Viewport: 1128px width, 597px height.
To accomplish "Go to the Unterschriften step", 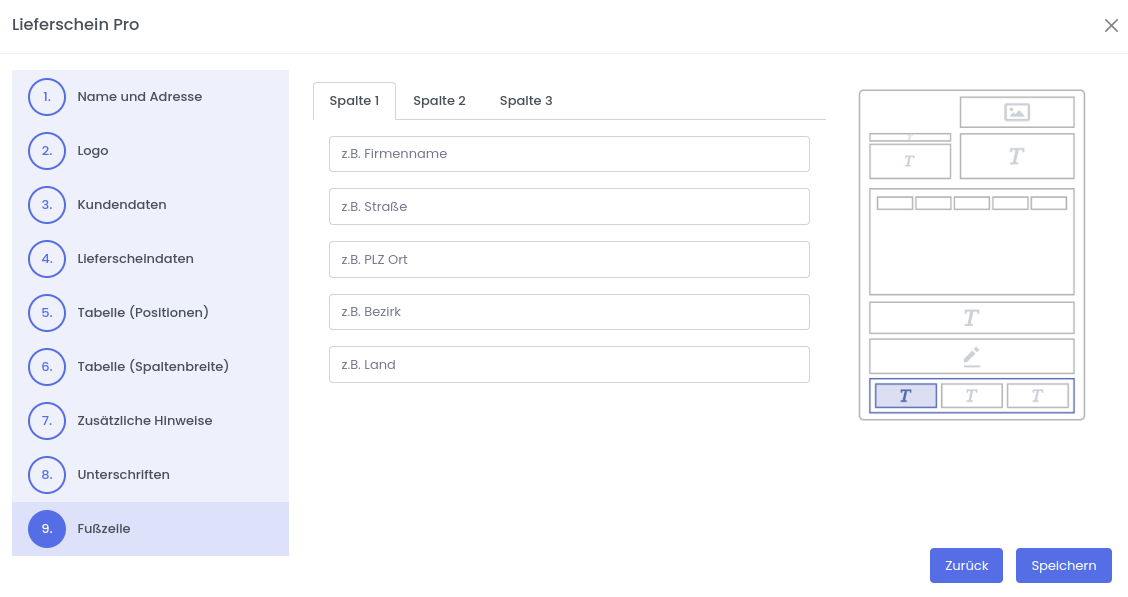I will tap(123, 475).
